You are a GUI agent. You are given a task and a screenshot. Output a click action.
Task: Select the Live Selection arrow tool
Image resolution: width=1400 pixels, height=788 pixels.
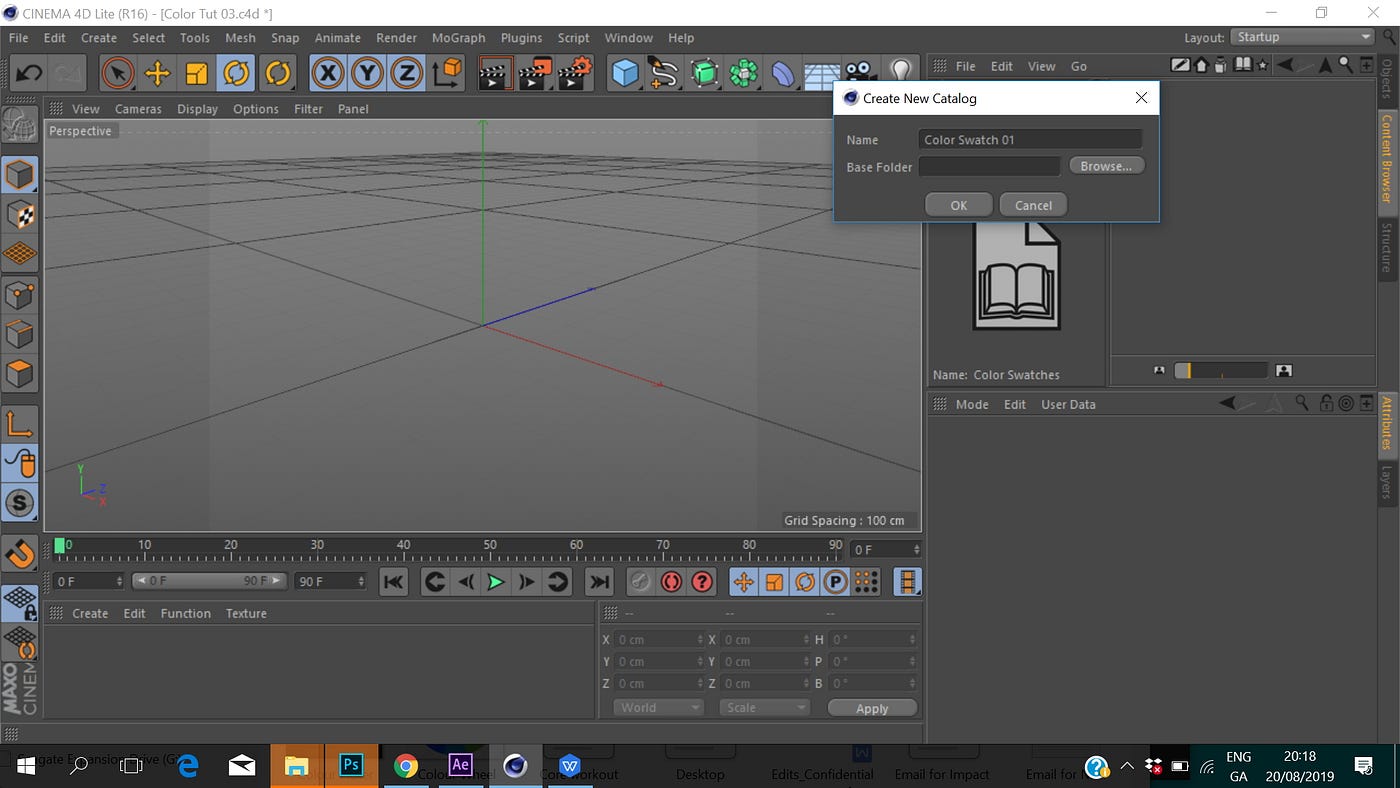pyautogui.click(x=117, y=73)
